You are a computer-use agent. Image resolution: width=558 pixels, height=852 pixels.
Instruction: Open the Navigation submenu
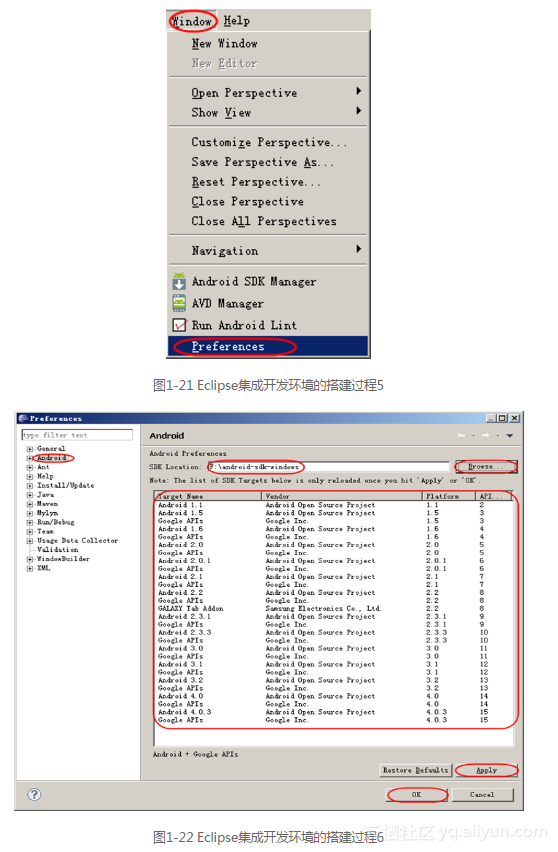point(224,250)
